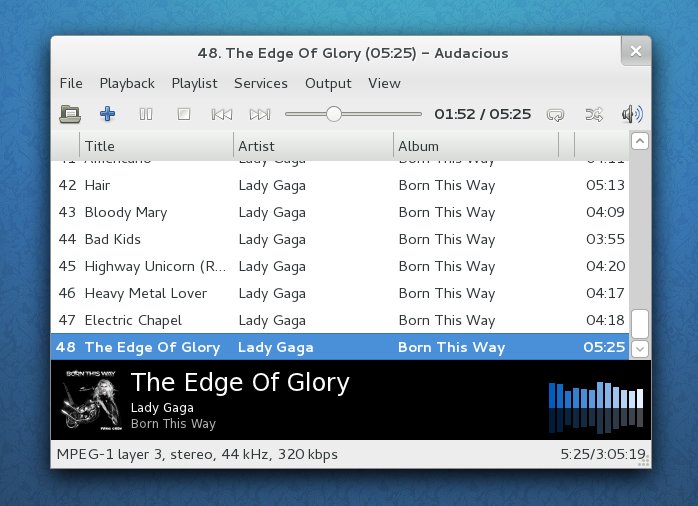Viewport: 698px width, 506px height.
Task: Select track 47 Electric Chapel
Action: tap(340, 320)
